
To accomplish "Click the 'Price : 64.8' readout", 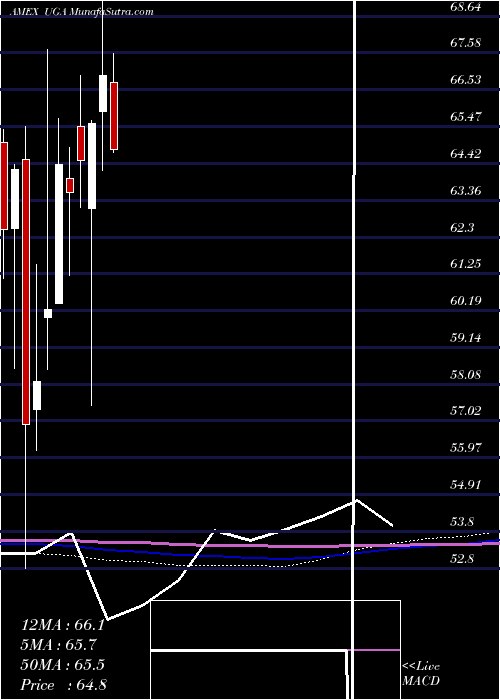I will coord(64,685).
